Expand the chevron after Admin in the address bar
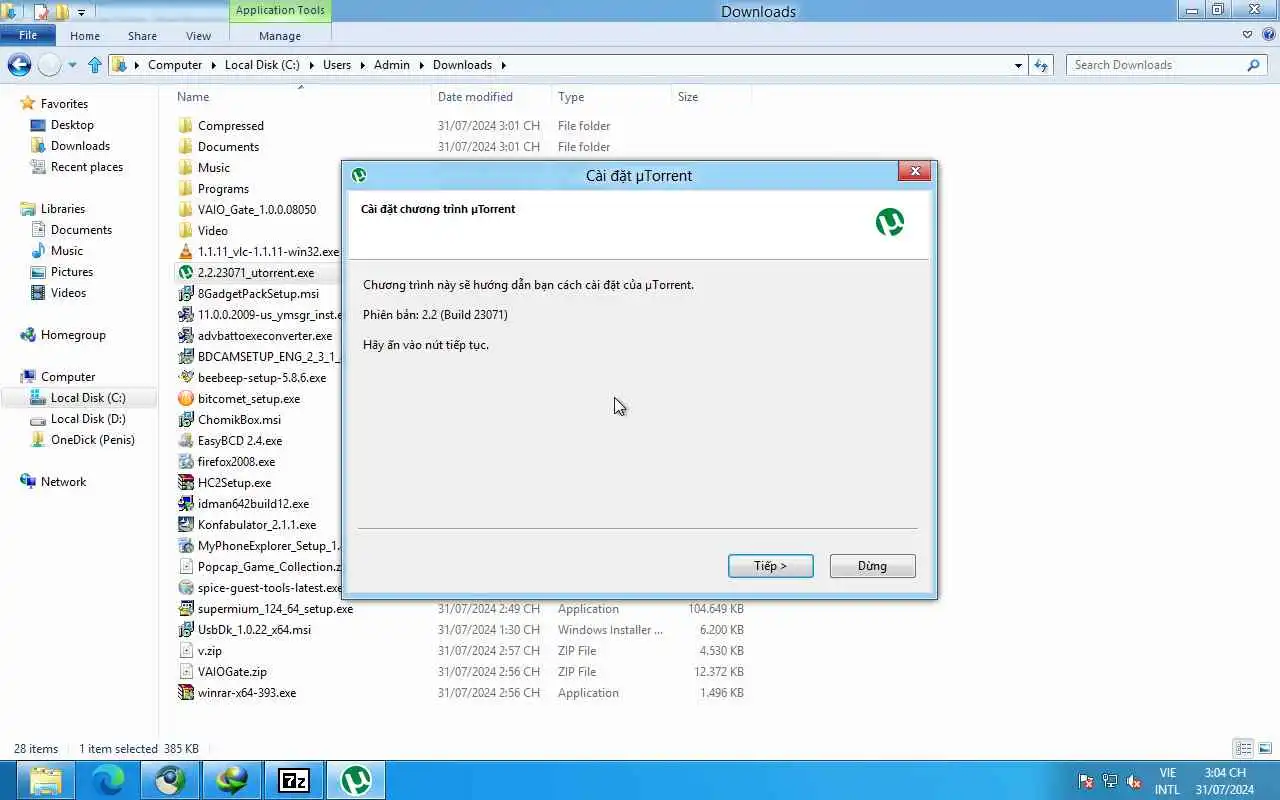Viewport: 1280px width, 800px height. pyautogui.click(x=421, y=65)
